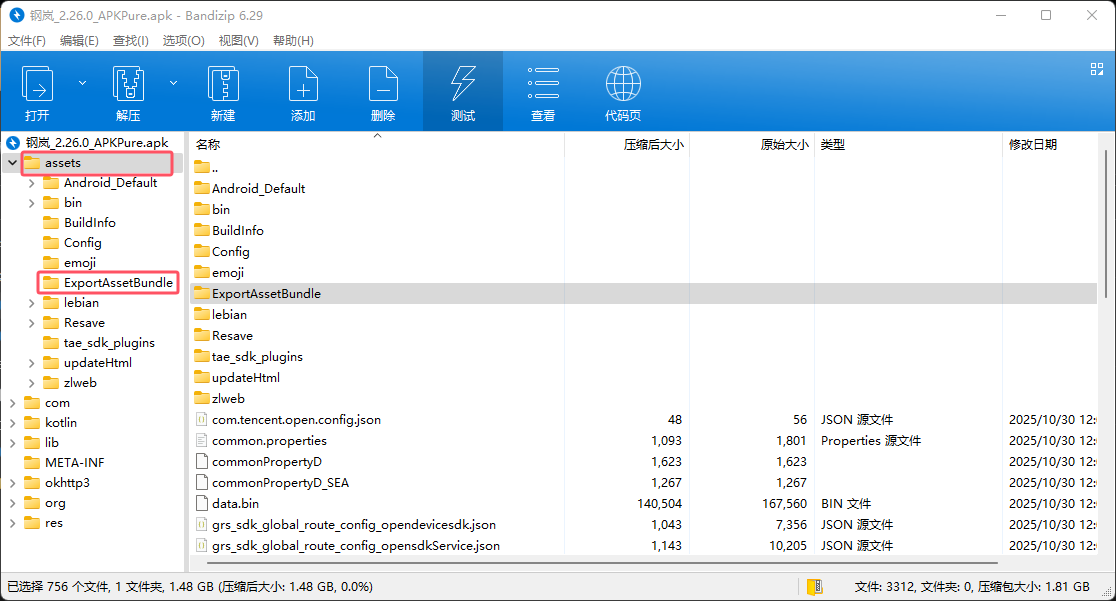The width and height of the screenshot is (1116, 601).
Task: Expand the zlweb tree node
Action: [x=31, y=383]
